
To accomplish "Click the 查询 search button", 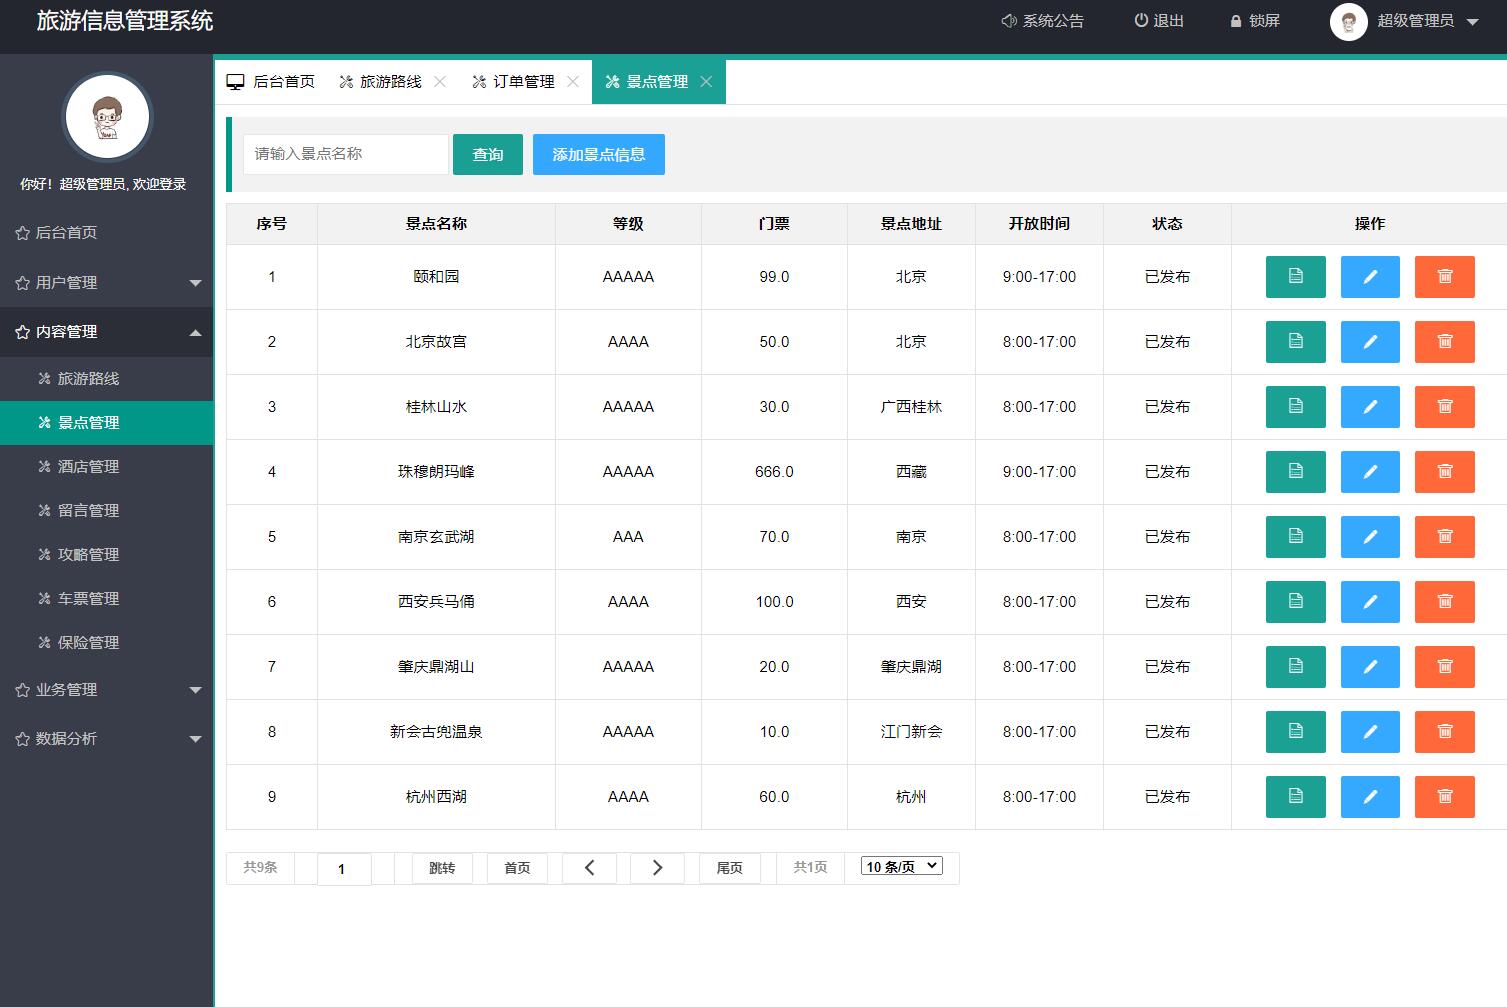I will [x=487, y=154].
